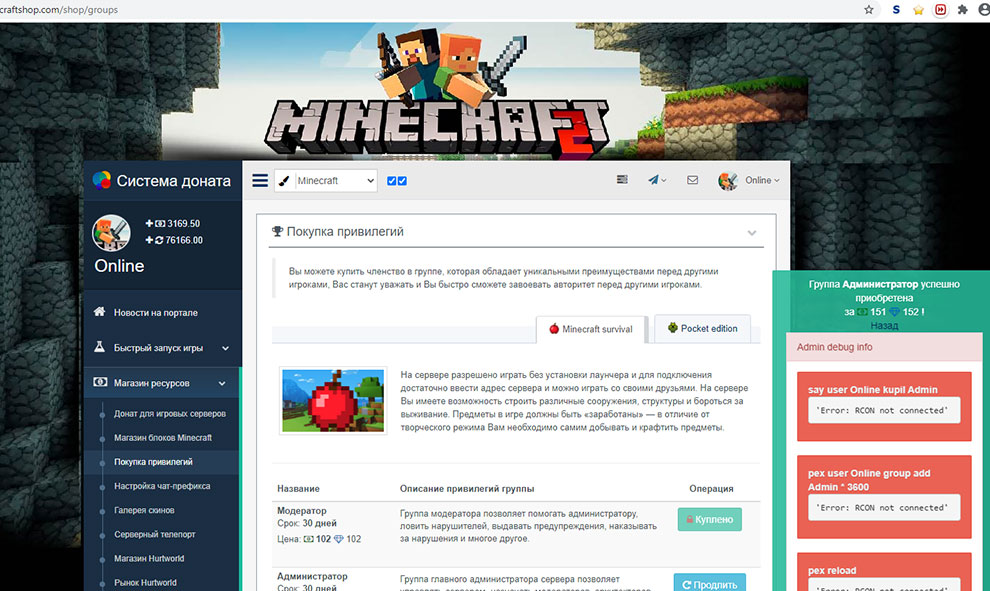
Task: Select the Minecraft survival tab
Action: 591,328
